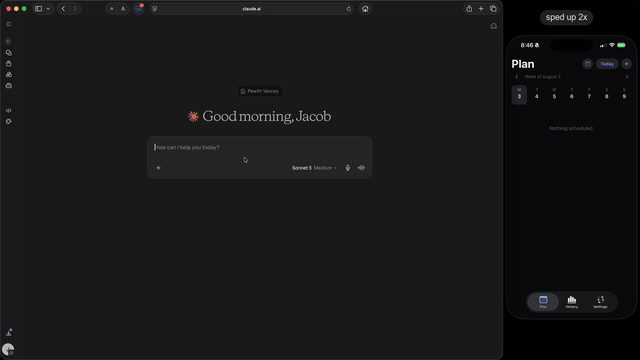The image size is (640, 360).
Task: Click the new chat plus icon in Claude sidebar
Action: pos(8,41)
